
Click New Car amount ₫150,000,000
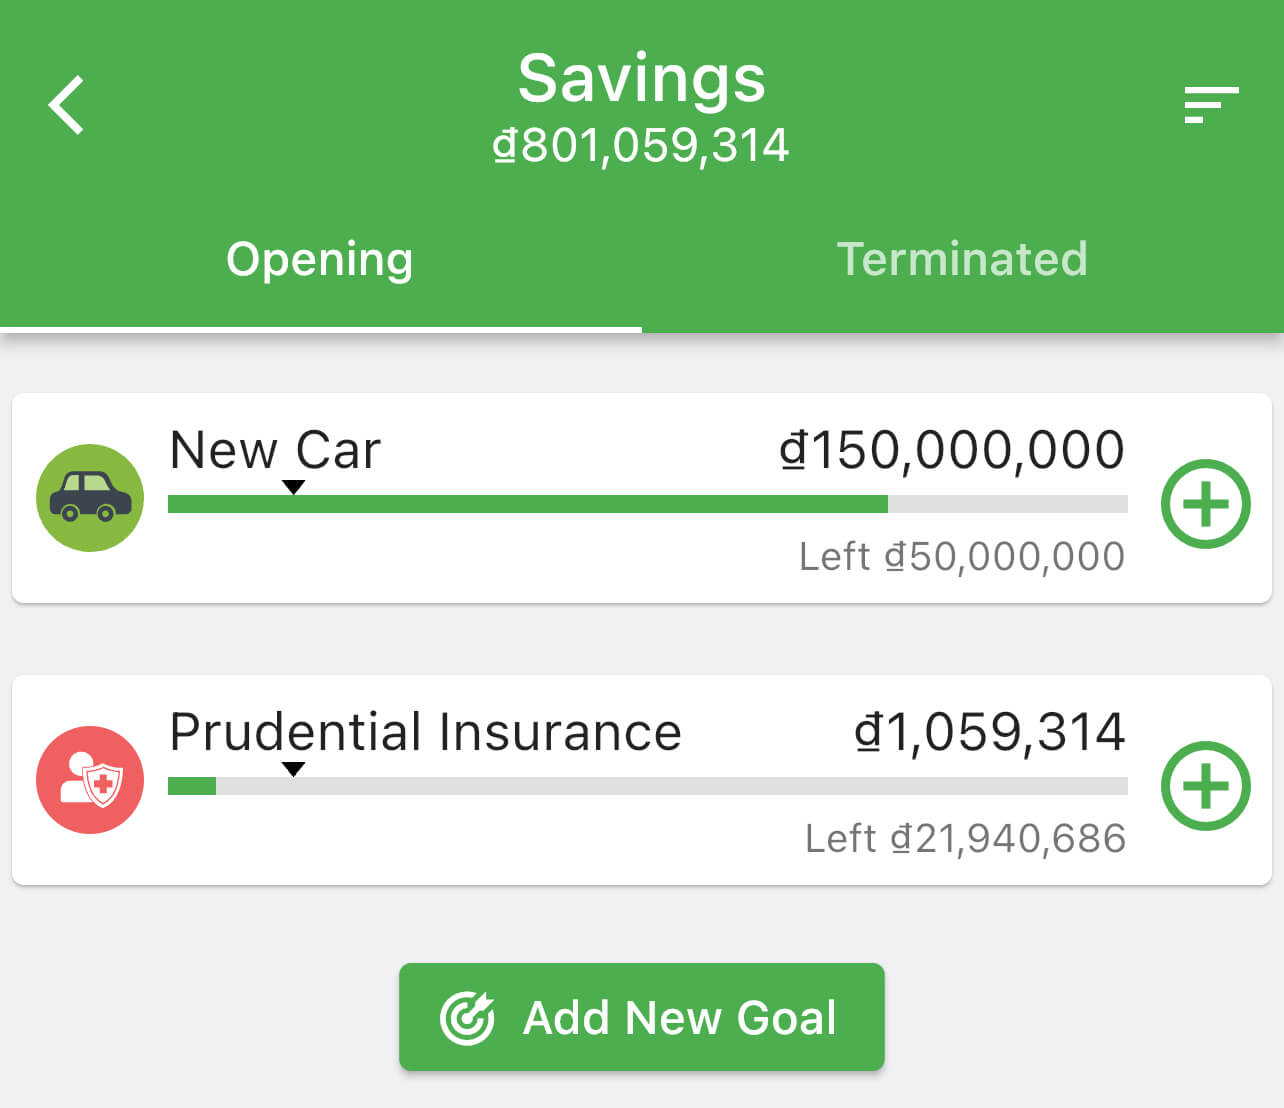[952, 450]
